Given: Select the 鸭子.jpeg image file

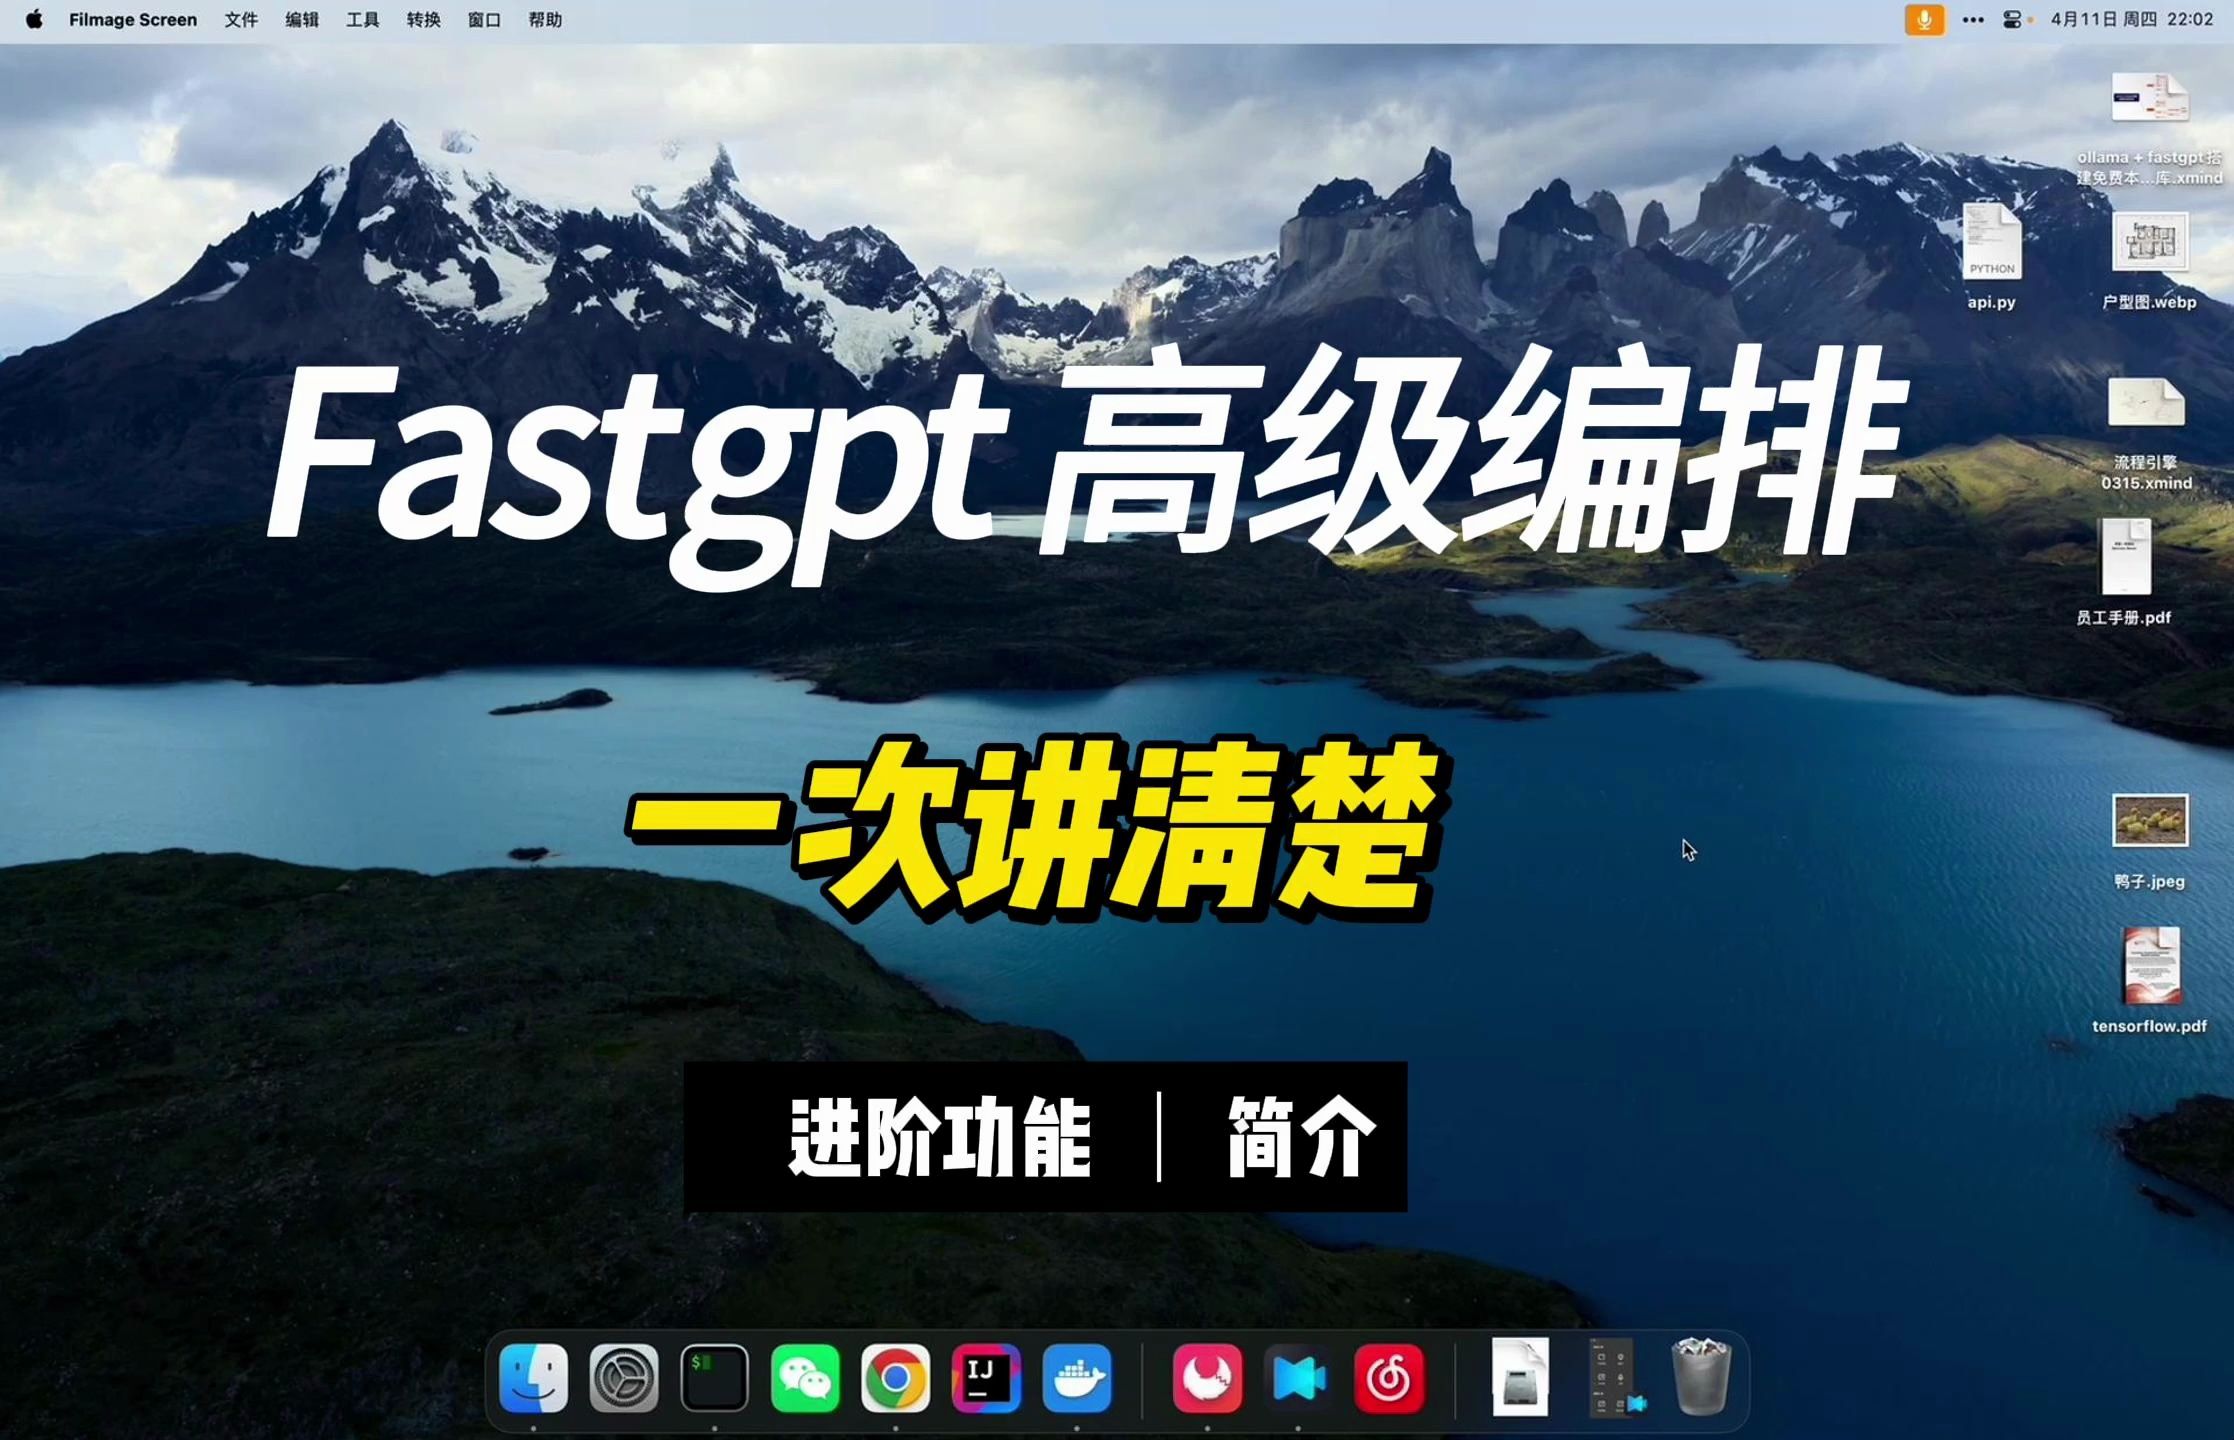Looking at the screenshot, I should click(2149, 840).
